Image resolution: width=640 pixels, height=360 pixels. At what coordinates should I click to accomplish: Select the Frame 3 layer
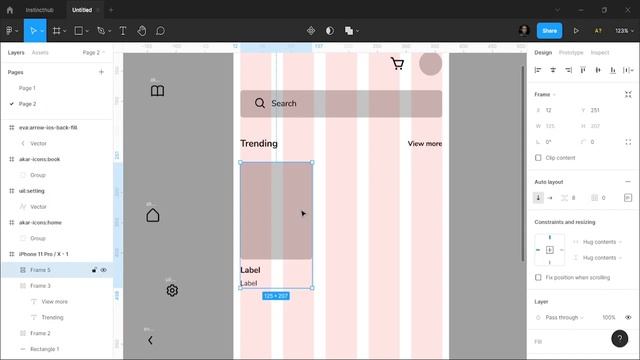click(x=40, y=286)
